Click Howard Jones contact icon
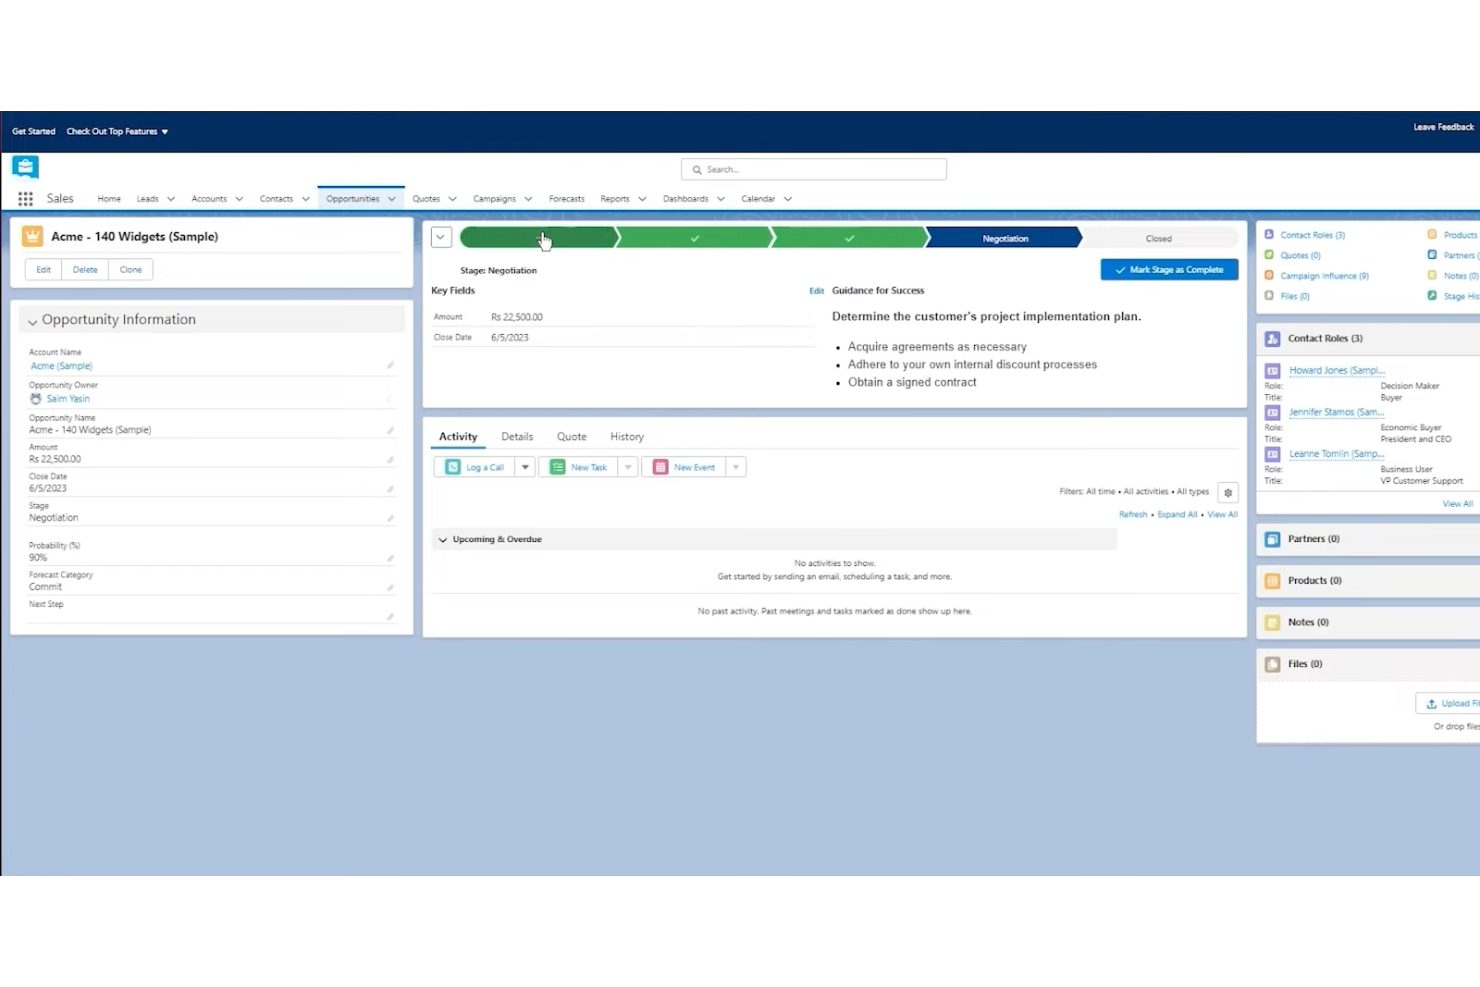The image size is (1480, 987). coord(1272,371)
